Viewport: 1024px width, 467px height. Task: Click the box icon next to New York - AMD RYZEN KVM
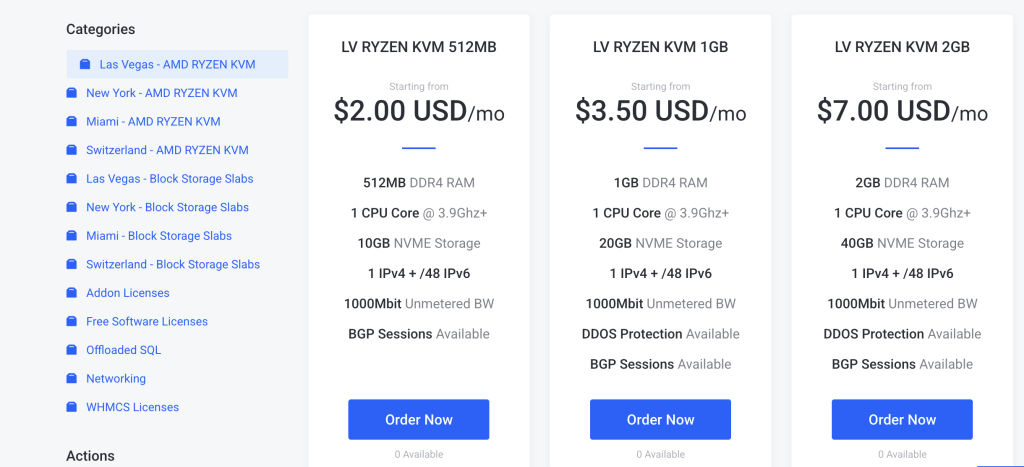point(71,93)
